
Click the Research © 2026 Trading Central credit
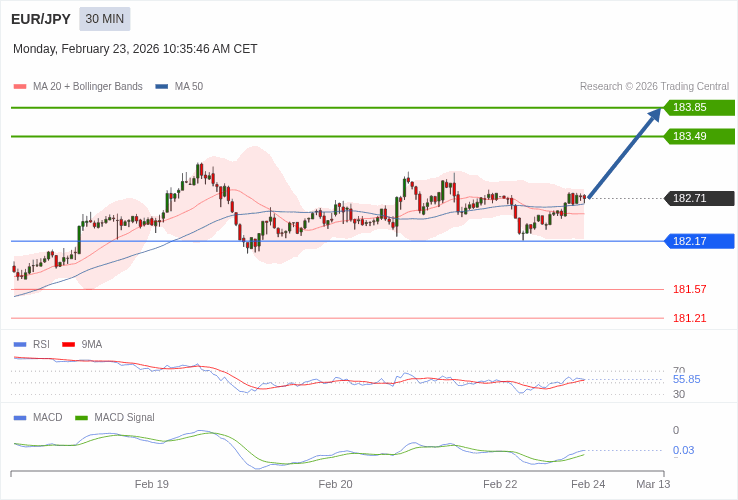(x=654, y=87)
